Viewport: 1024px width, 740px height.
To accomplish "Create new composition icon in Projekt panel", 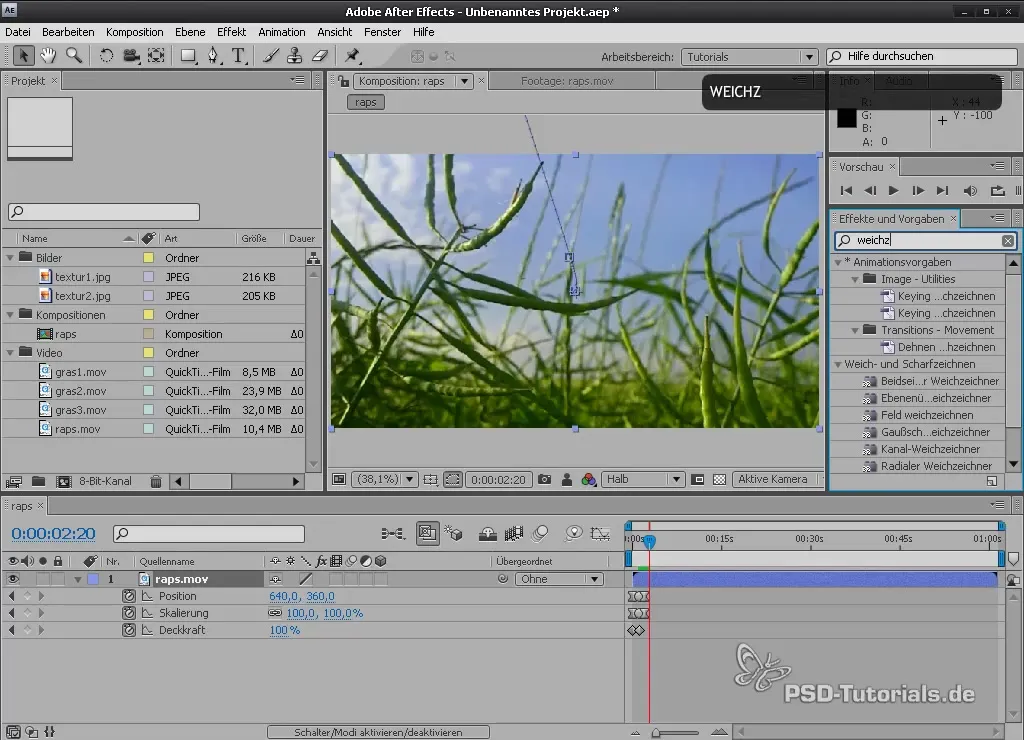I will pos(63,481).
